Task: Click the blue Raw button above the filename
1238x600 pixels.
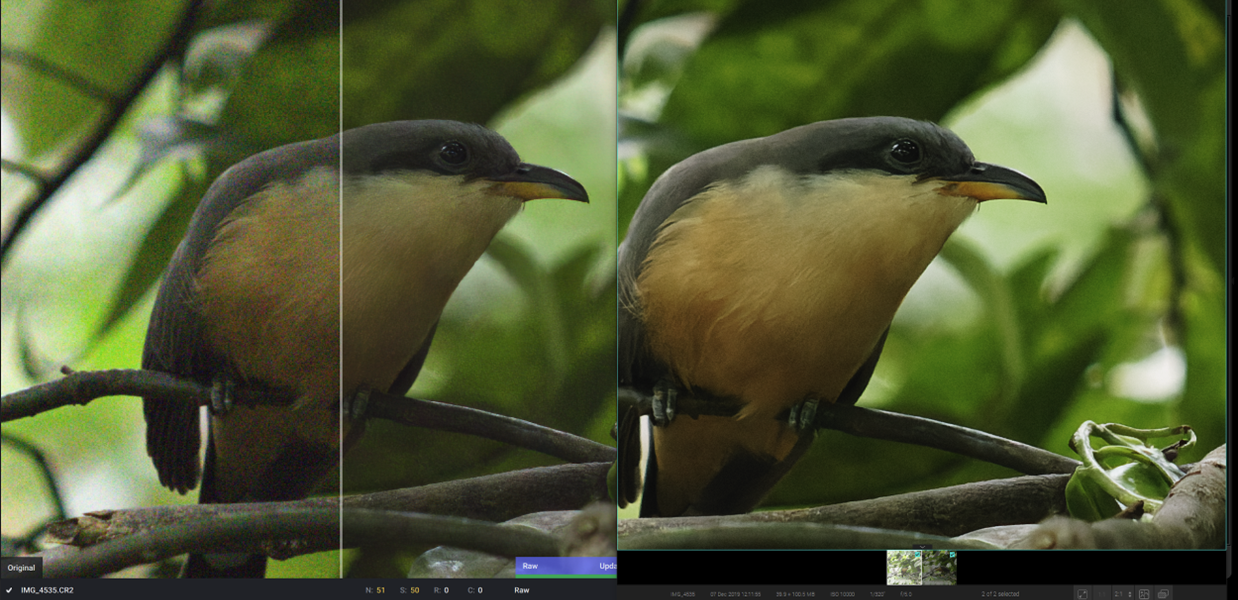Action: pyautogui.click(x=530, y=566)
